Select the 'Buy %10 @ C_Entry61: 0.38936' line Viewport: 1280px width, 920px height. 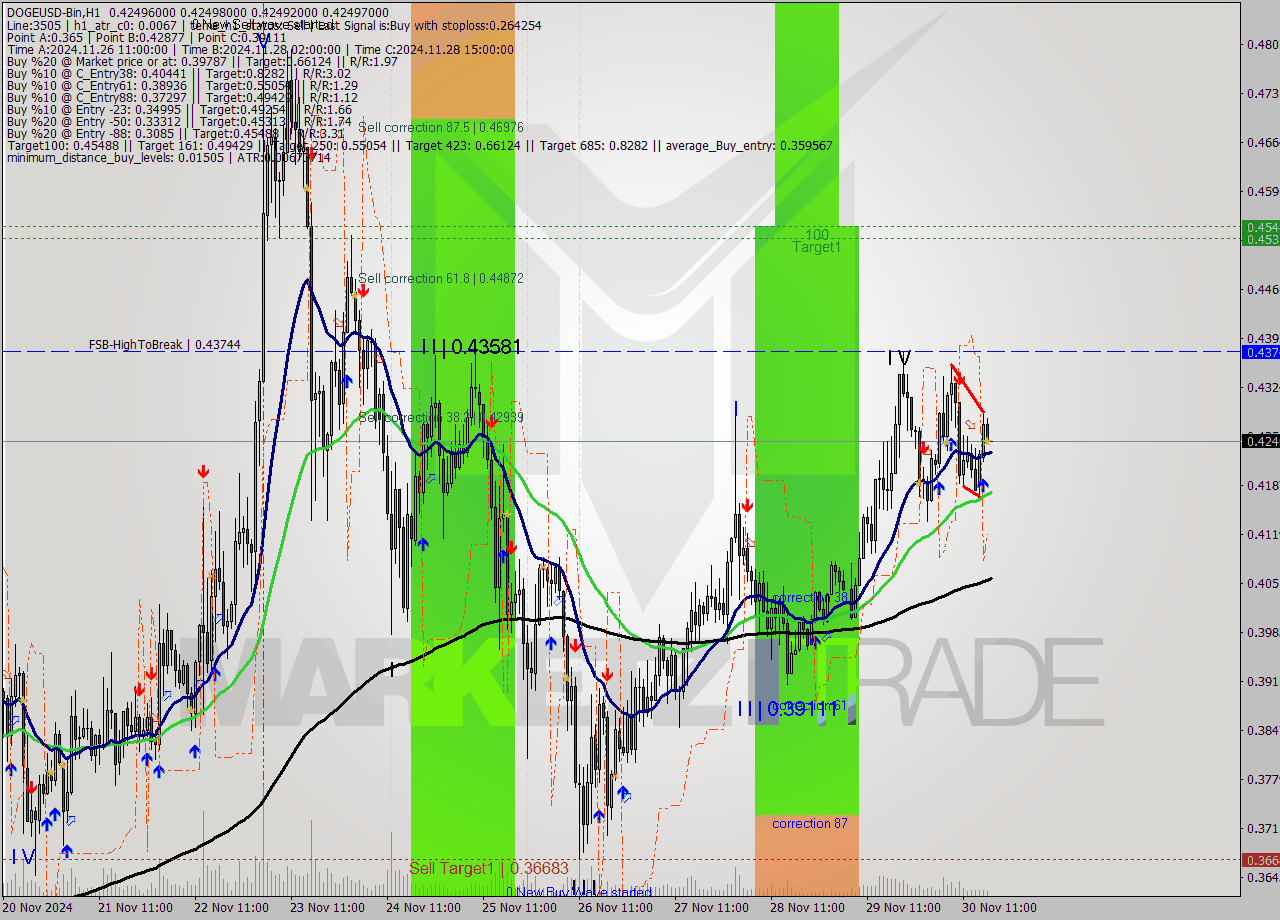point(182,86)
